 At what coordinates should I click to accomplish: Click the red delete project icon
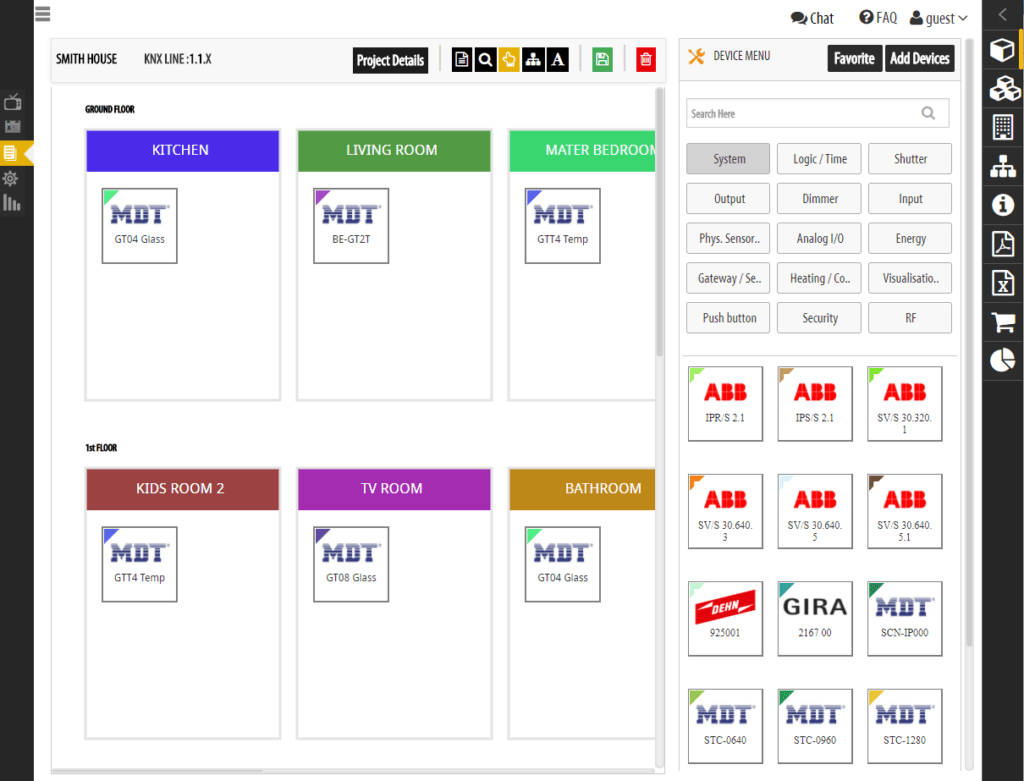[x=645, y=59]
